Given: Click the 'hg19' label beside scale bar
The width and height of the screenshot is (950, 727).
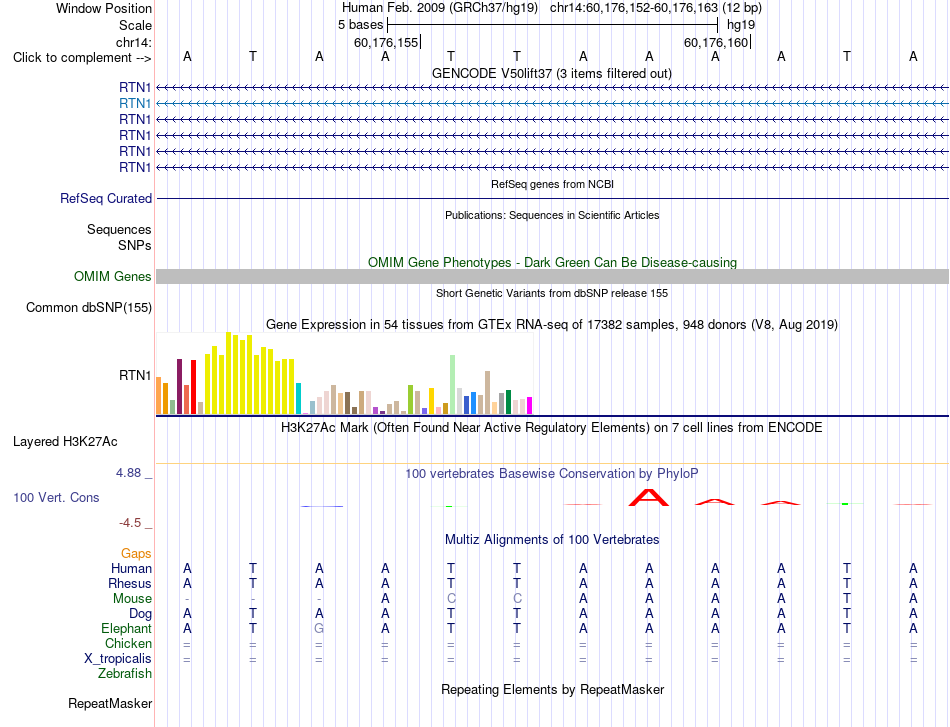Looking at the screenshot, I should 741,25.
